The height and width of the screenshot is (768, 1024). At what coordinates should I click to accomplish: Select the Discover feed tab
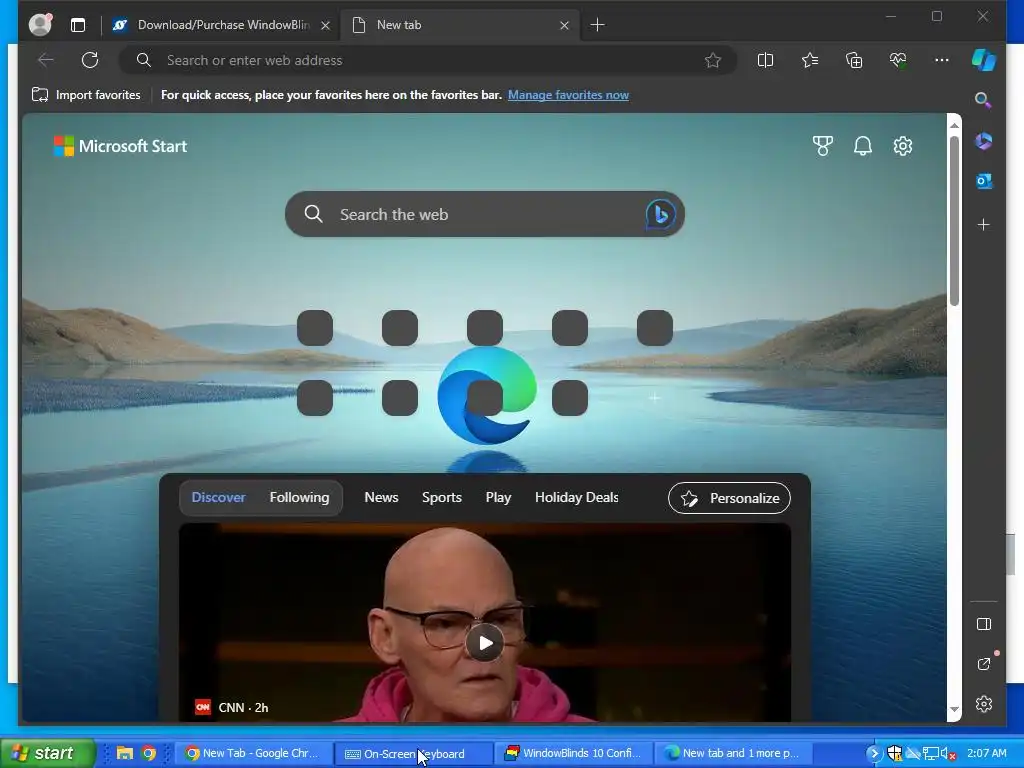coord(218,498)
